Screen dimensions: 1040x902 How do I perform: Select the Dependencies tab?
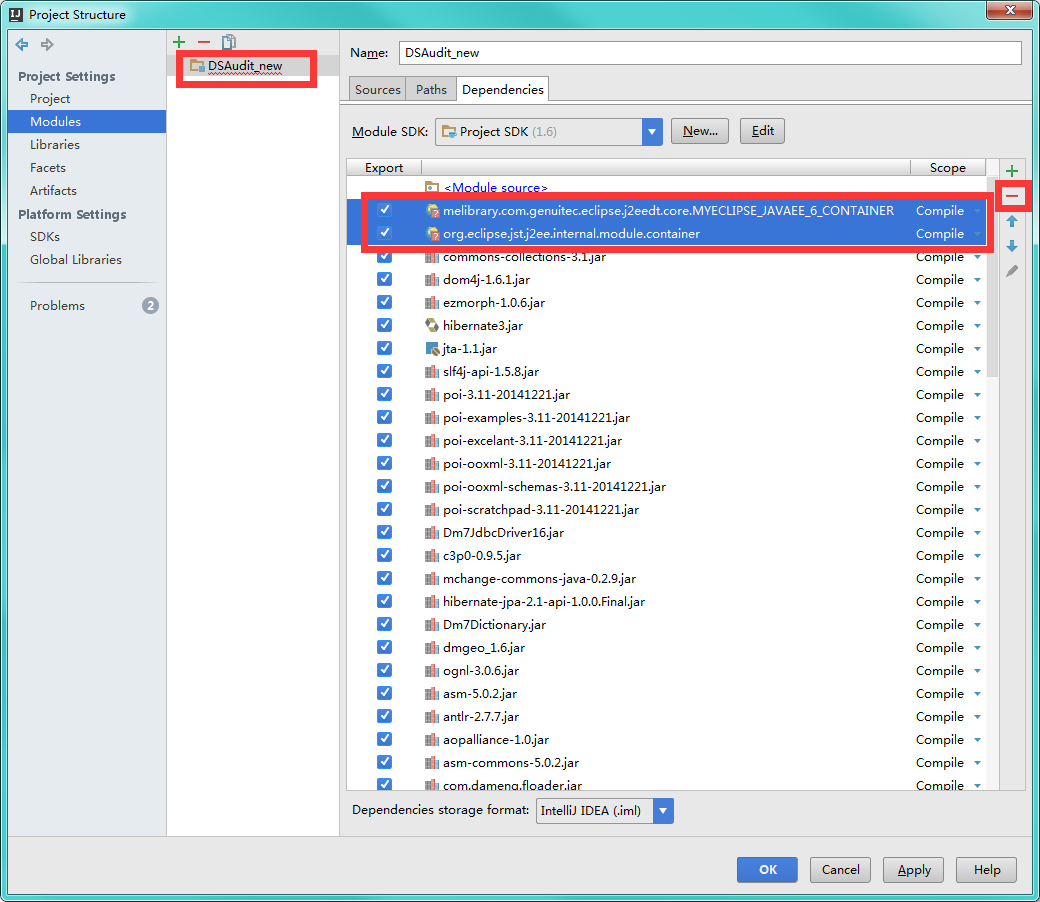coord(503,90)
